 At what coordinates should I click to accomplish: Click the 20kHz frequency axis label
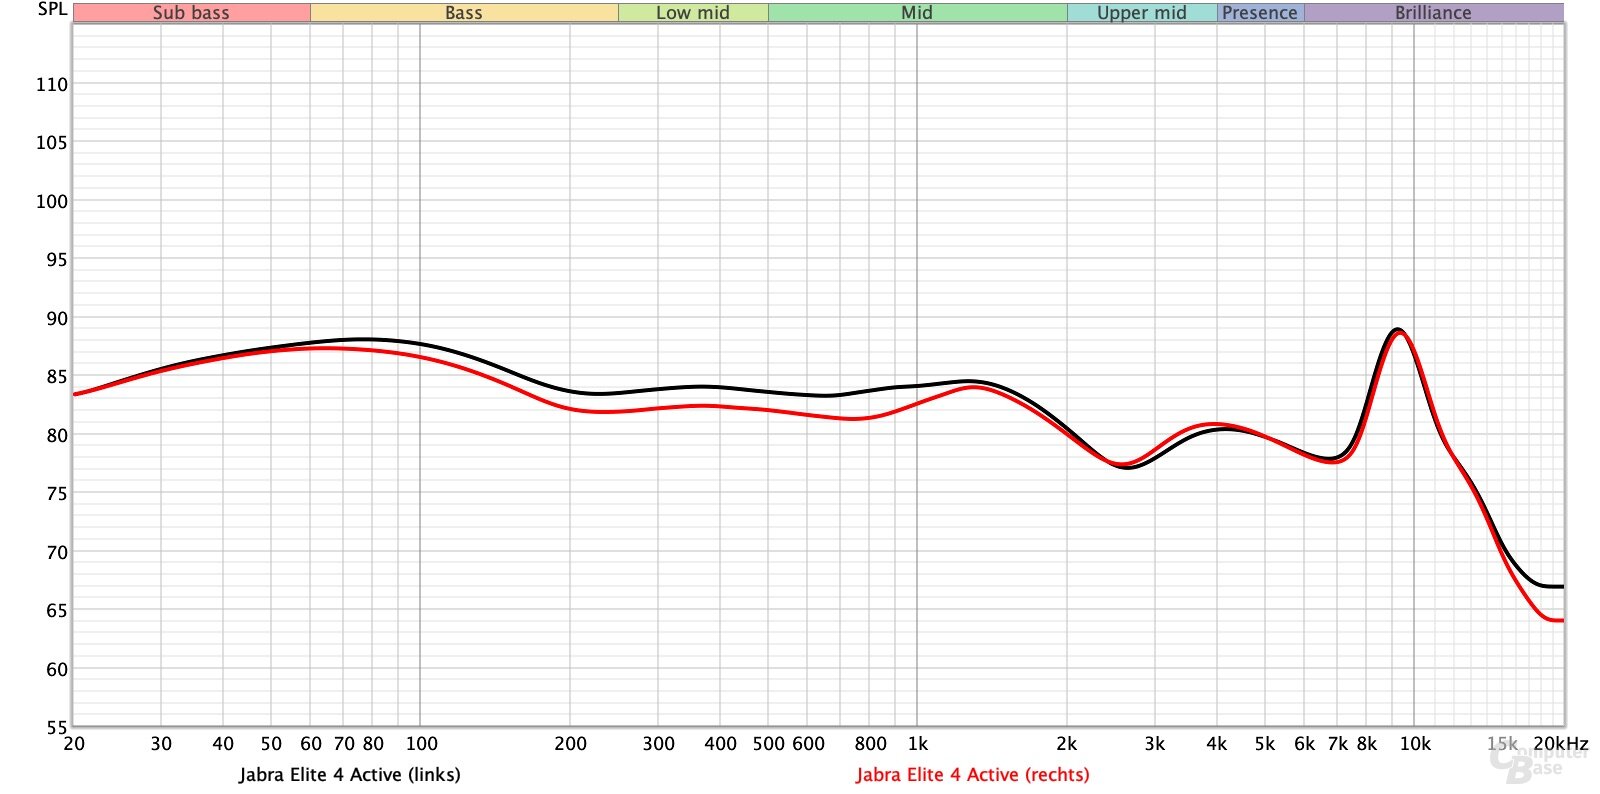click(1561, 743)
